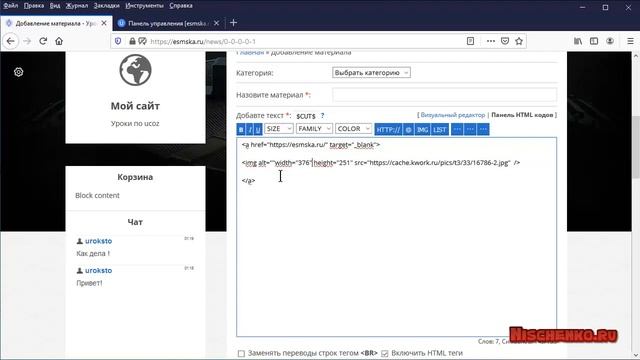
Task: Open the Firefox account icon
Action: point(610,41)
